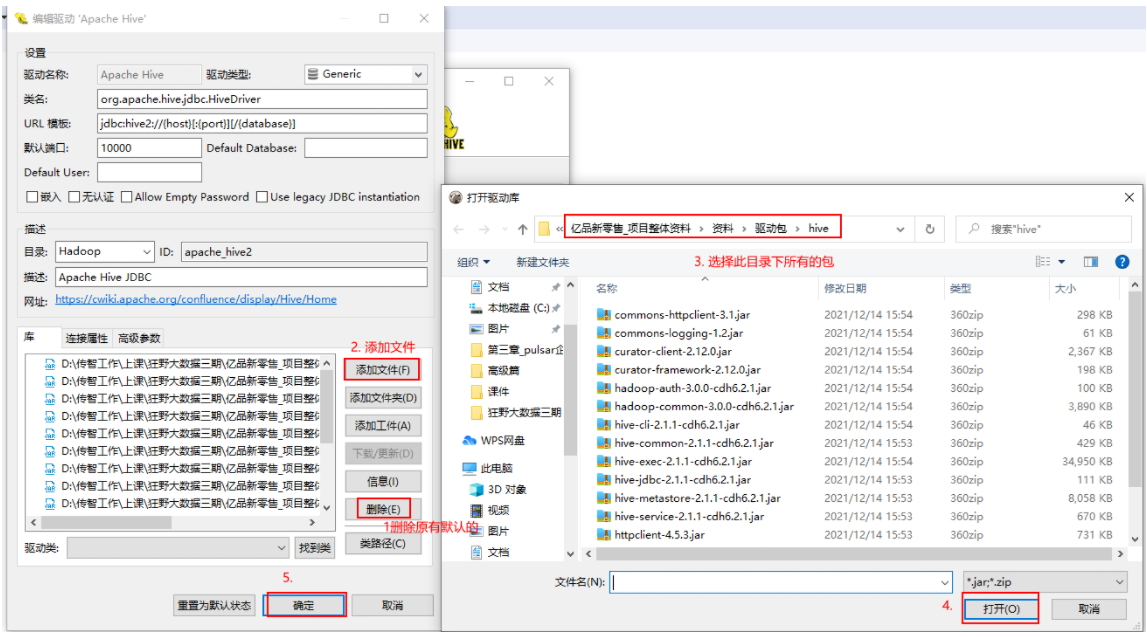Switch to the 高级参数 tab
The width and height of the screenshot is (1147, 637).
click(x=139, y=338)
